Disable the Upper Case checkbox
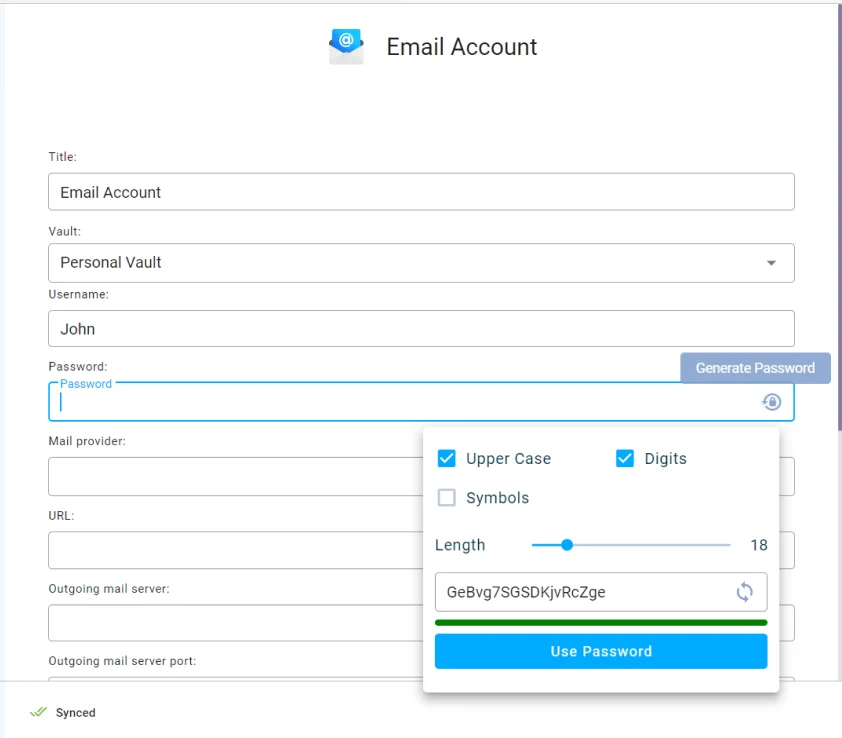 coord(446,458)
